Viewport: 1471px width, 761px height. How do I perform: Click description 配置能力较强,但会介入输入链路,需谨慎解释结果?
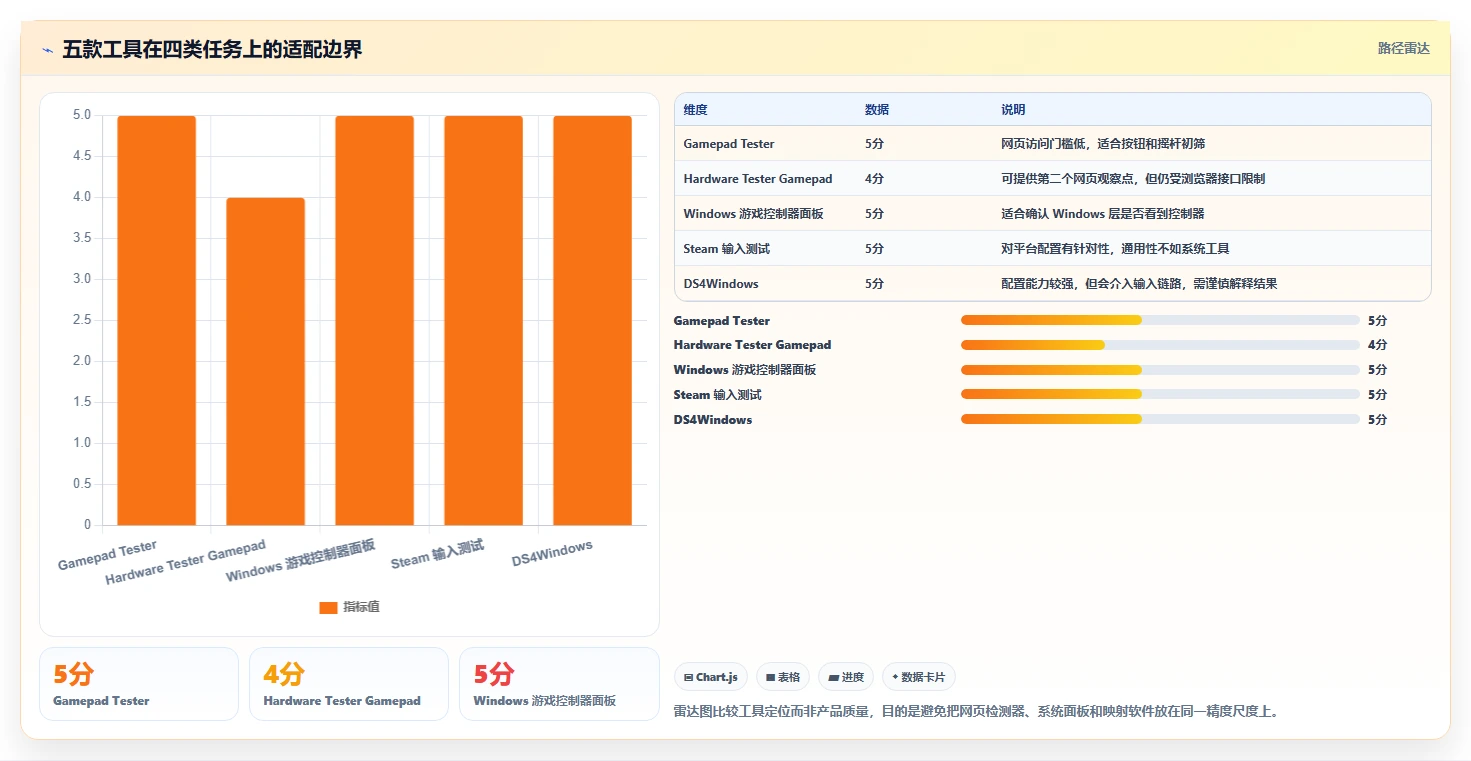pos(1139,284)
